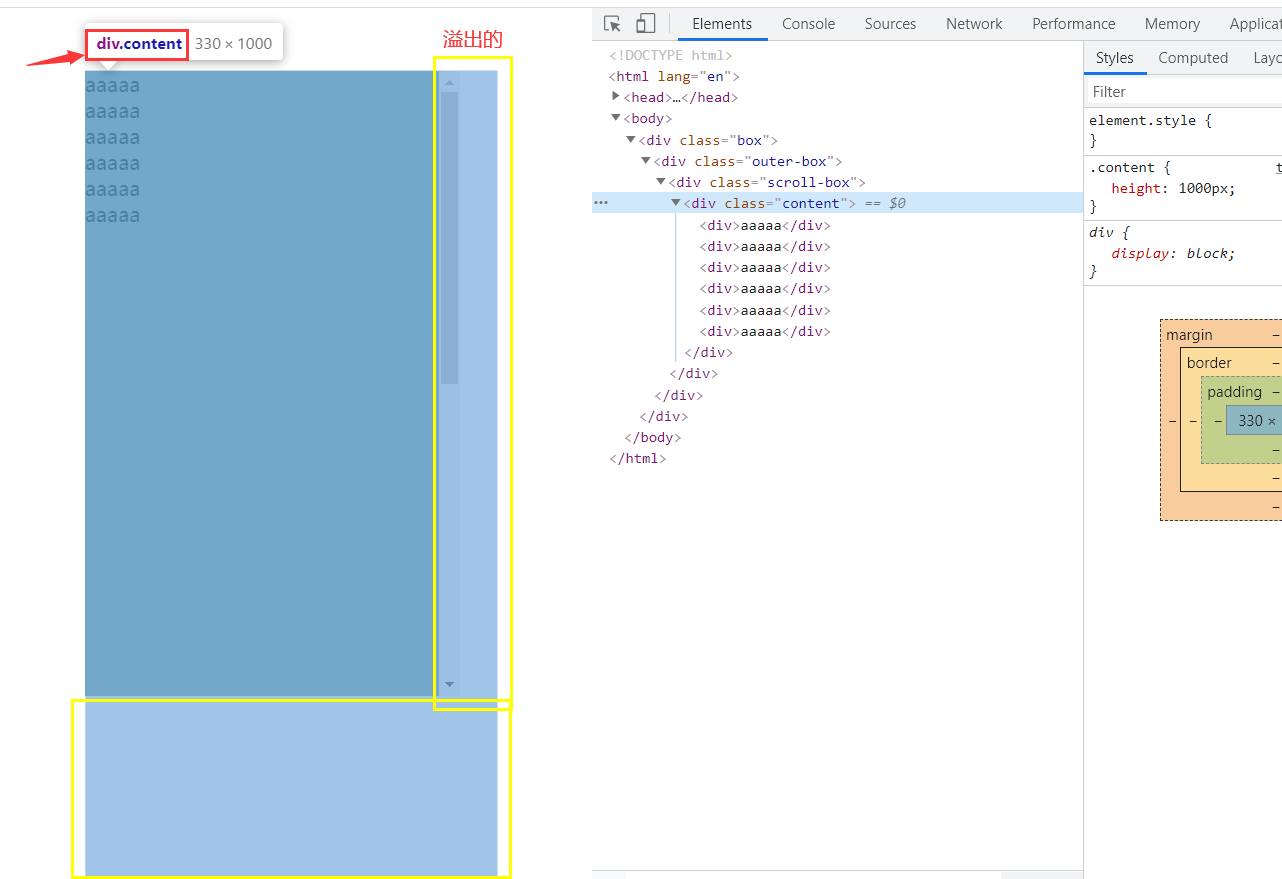This screenshot has height=879, width=1282.
Task: Open the three-dots menu beside div.content
Action: (601, 202)
